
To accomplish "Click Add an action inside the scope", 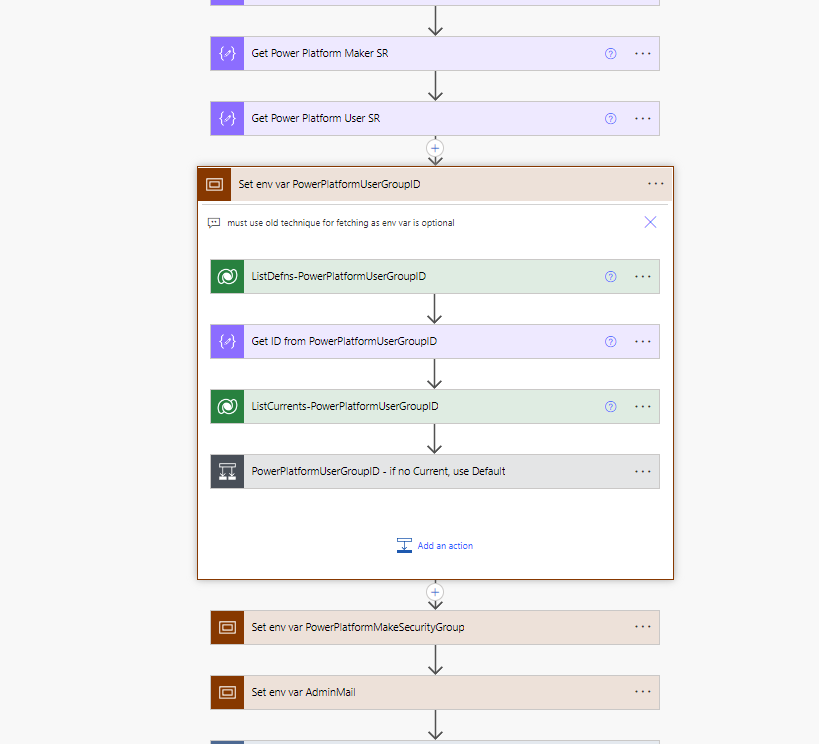I will [435, 545].
